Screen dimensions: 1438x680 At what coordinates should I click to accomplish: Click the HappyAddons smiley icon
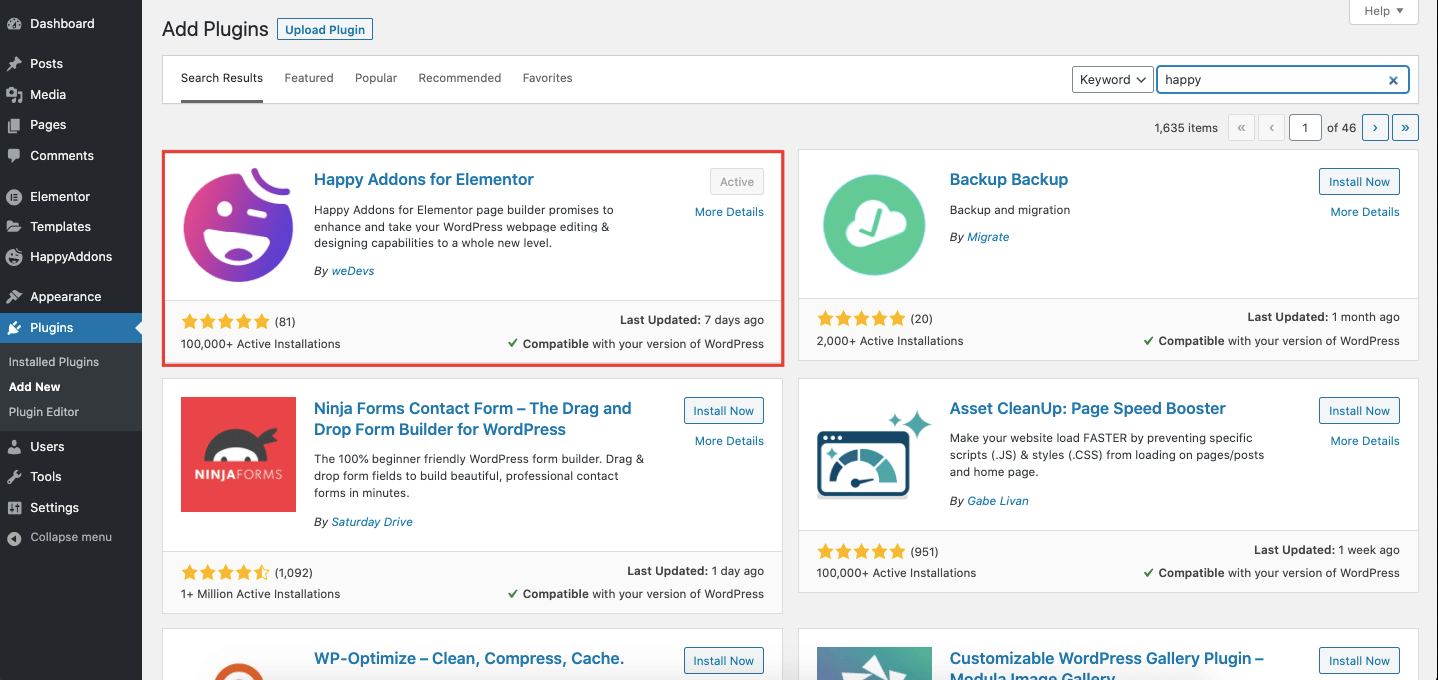point(14,257)
